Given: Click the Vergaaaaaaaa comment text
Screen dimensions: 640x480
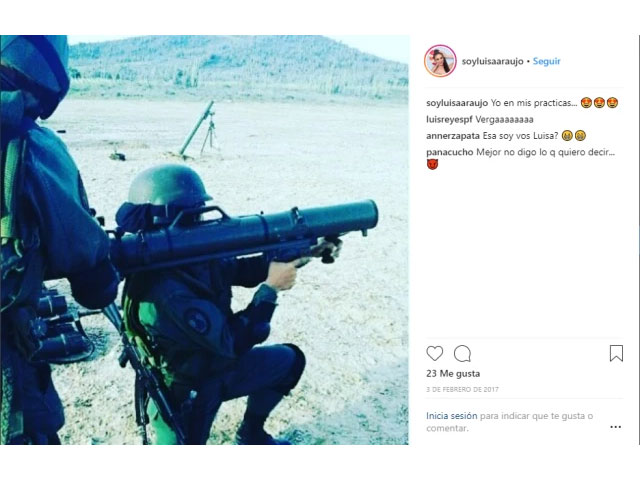Looking at the screenshot, I should [504, 120].
